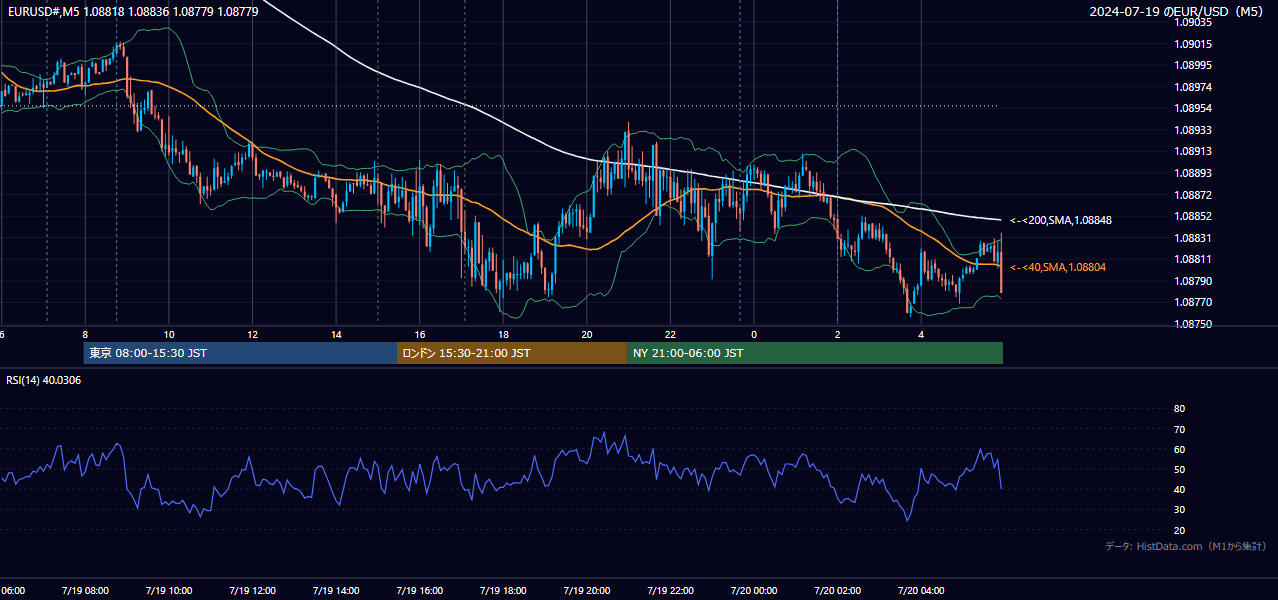Click price axis value 1.08913

pos(1192,151)
